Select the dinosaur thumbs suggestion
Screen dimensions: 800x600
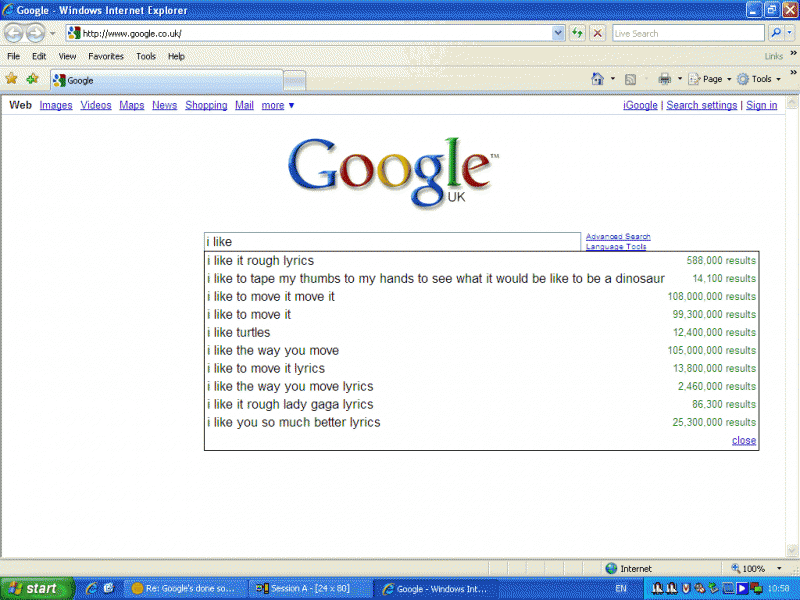point(482,279)
